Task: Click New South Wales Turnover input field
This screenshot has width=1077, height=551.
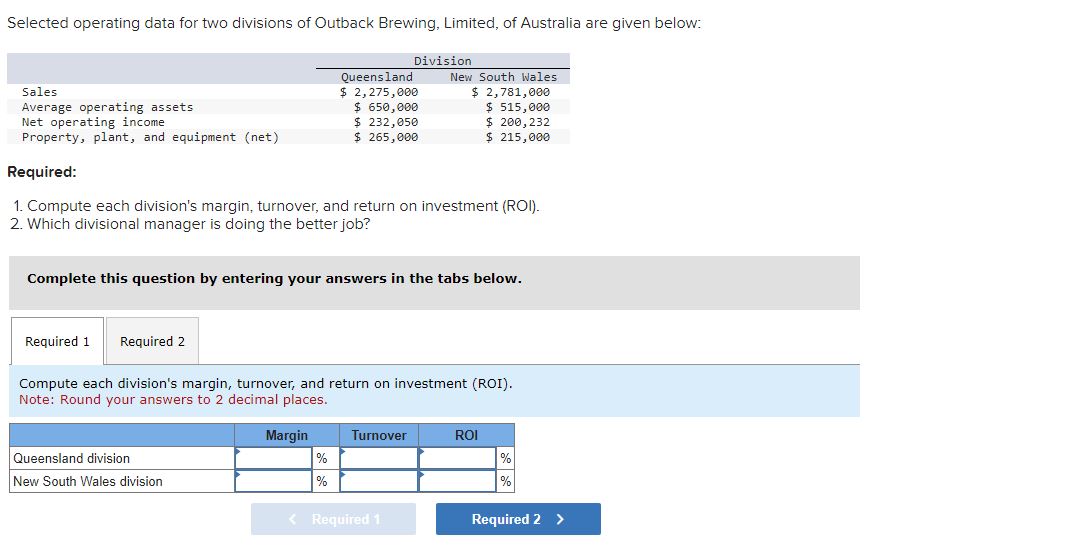Action: (x=379, y=481)
